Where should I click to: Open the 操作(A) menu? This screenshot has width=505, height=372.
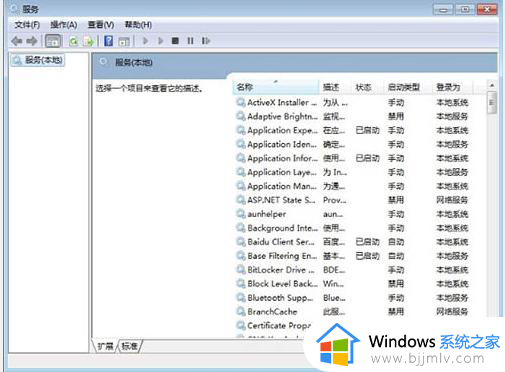click(64, 25)
